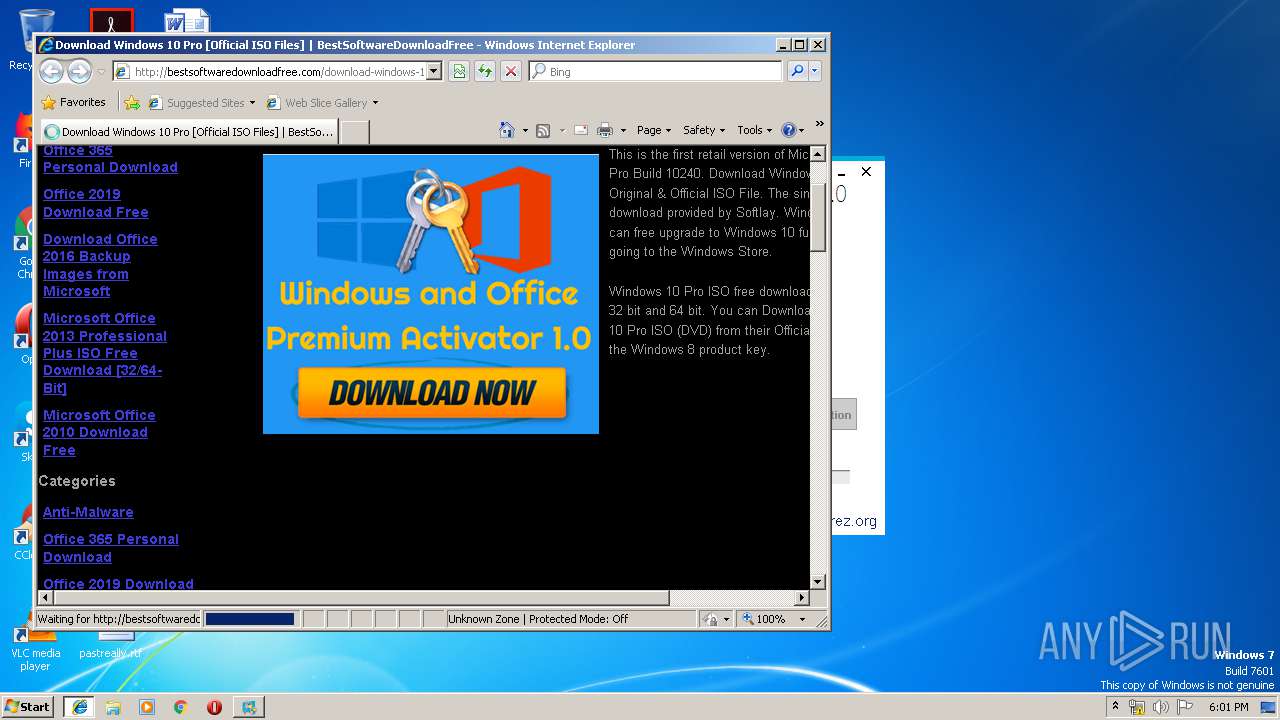Image resolution: width=1280 pixels, height=720 pixels.
Task: Open a new blank tab
Action: pos(355,131)
